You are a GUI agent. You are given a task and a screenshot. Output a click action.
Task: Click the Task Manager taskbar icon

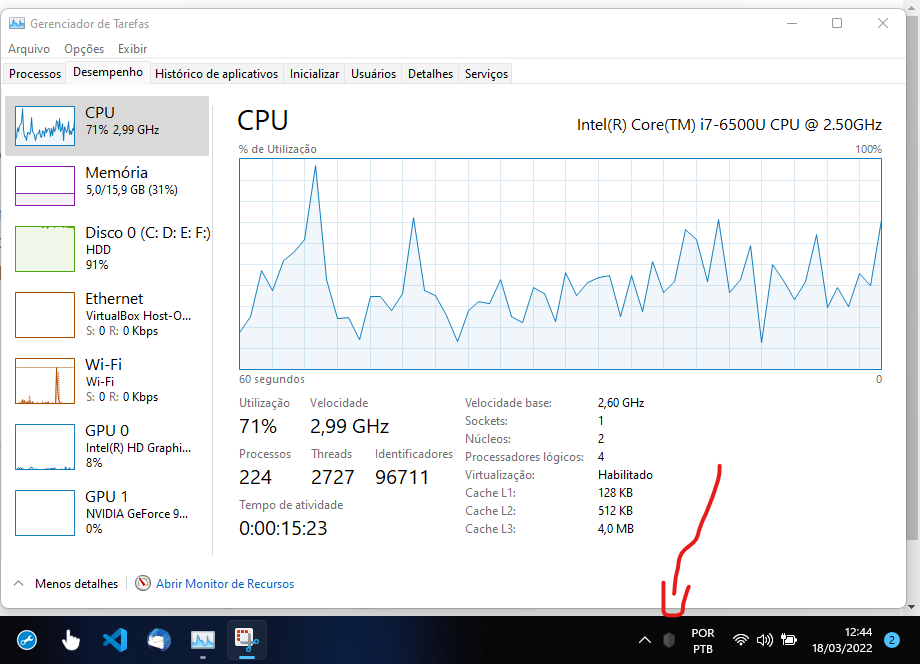(202, 640)
